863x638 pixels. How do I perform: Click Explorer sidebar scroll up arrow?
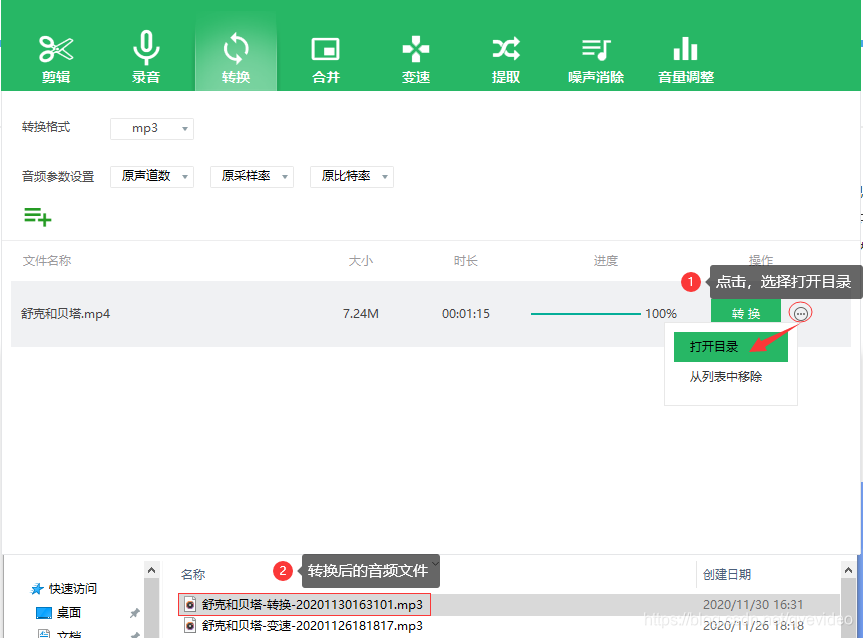pyautogui.click(x=151, y=570)
